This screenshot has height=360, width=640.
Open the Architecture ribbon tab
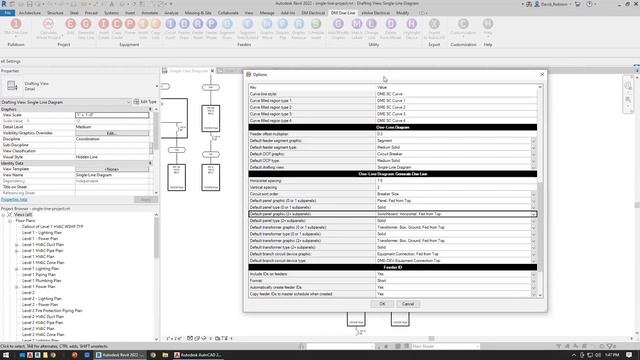(x=30, y=13)
